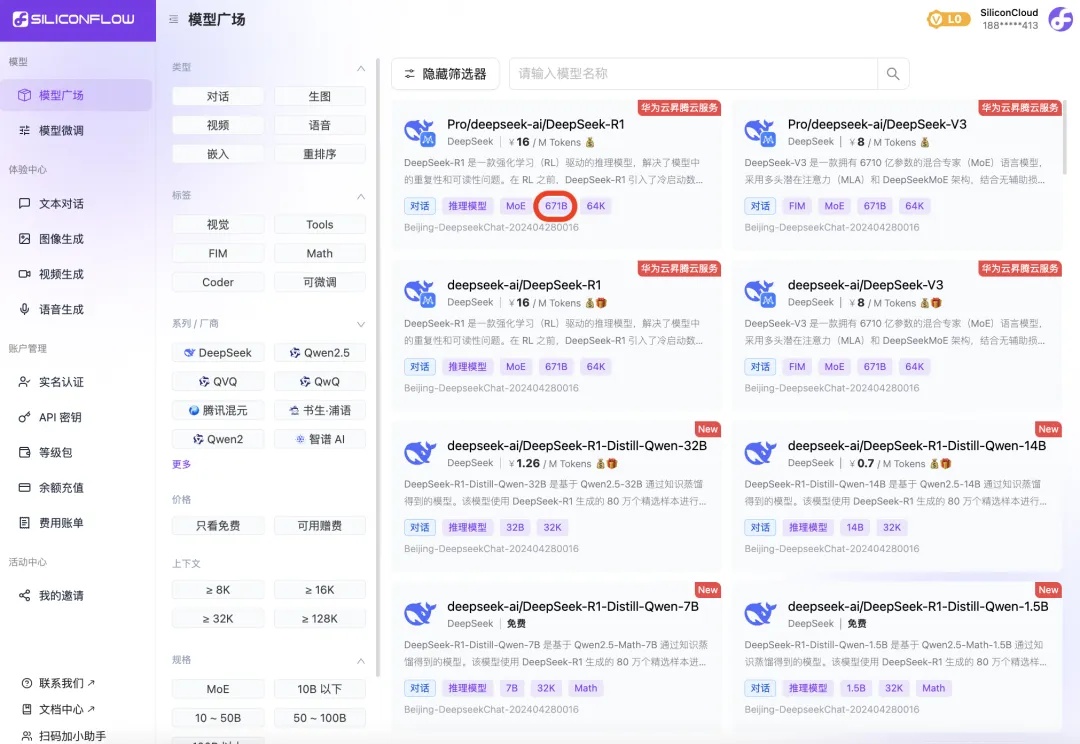The height and width of the screenshot is (744, 1080).
Task: Toggle the 嵌入 type filter
Action: [218, 154]
